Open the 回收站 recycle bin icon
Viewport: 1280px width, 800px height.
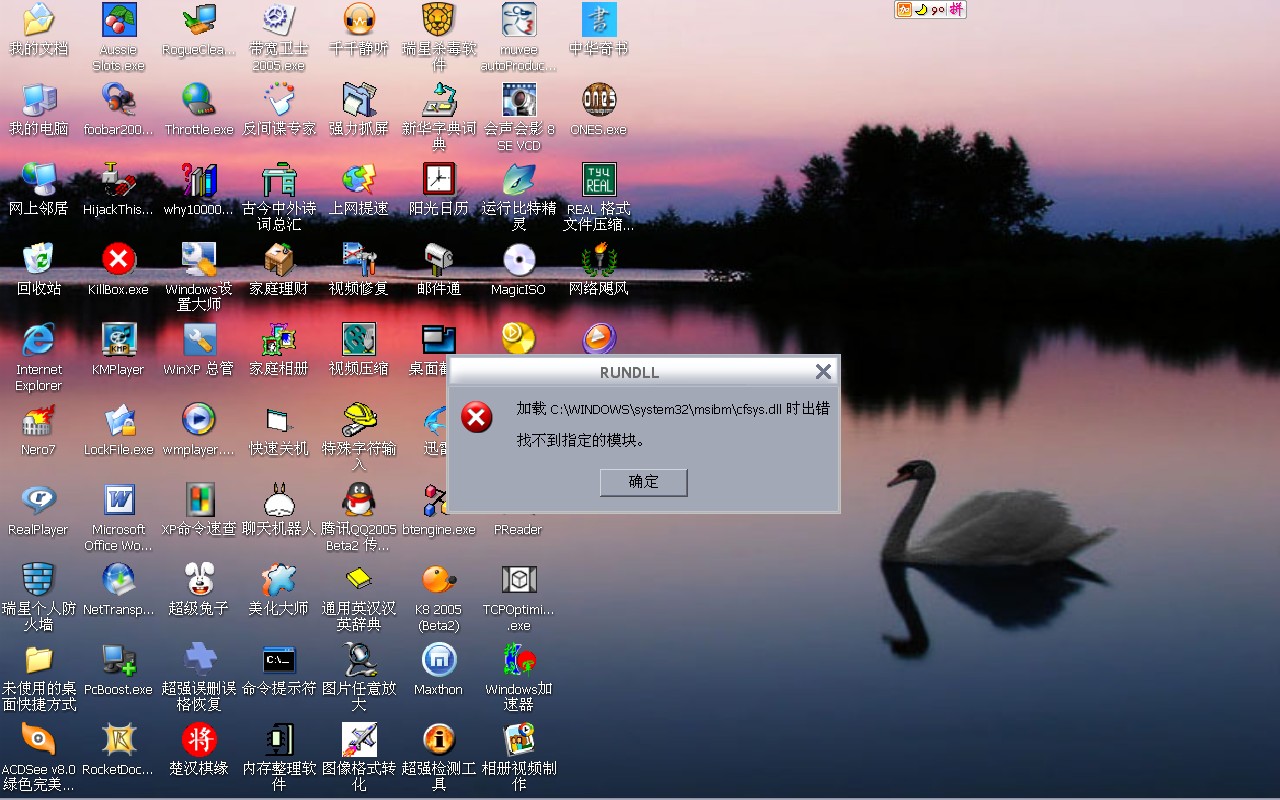coord(38,259)
